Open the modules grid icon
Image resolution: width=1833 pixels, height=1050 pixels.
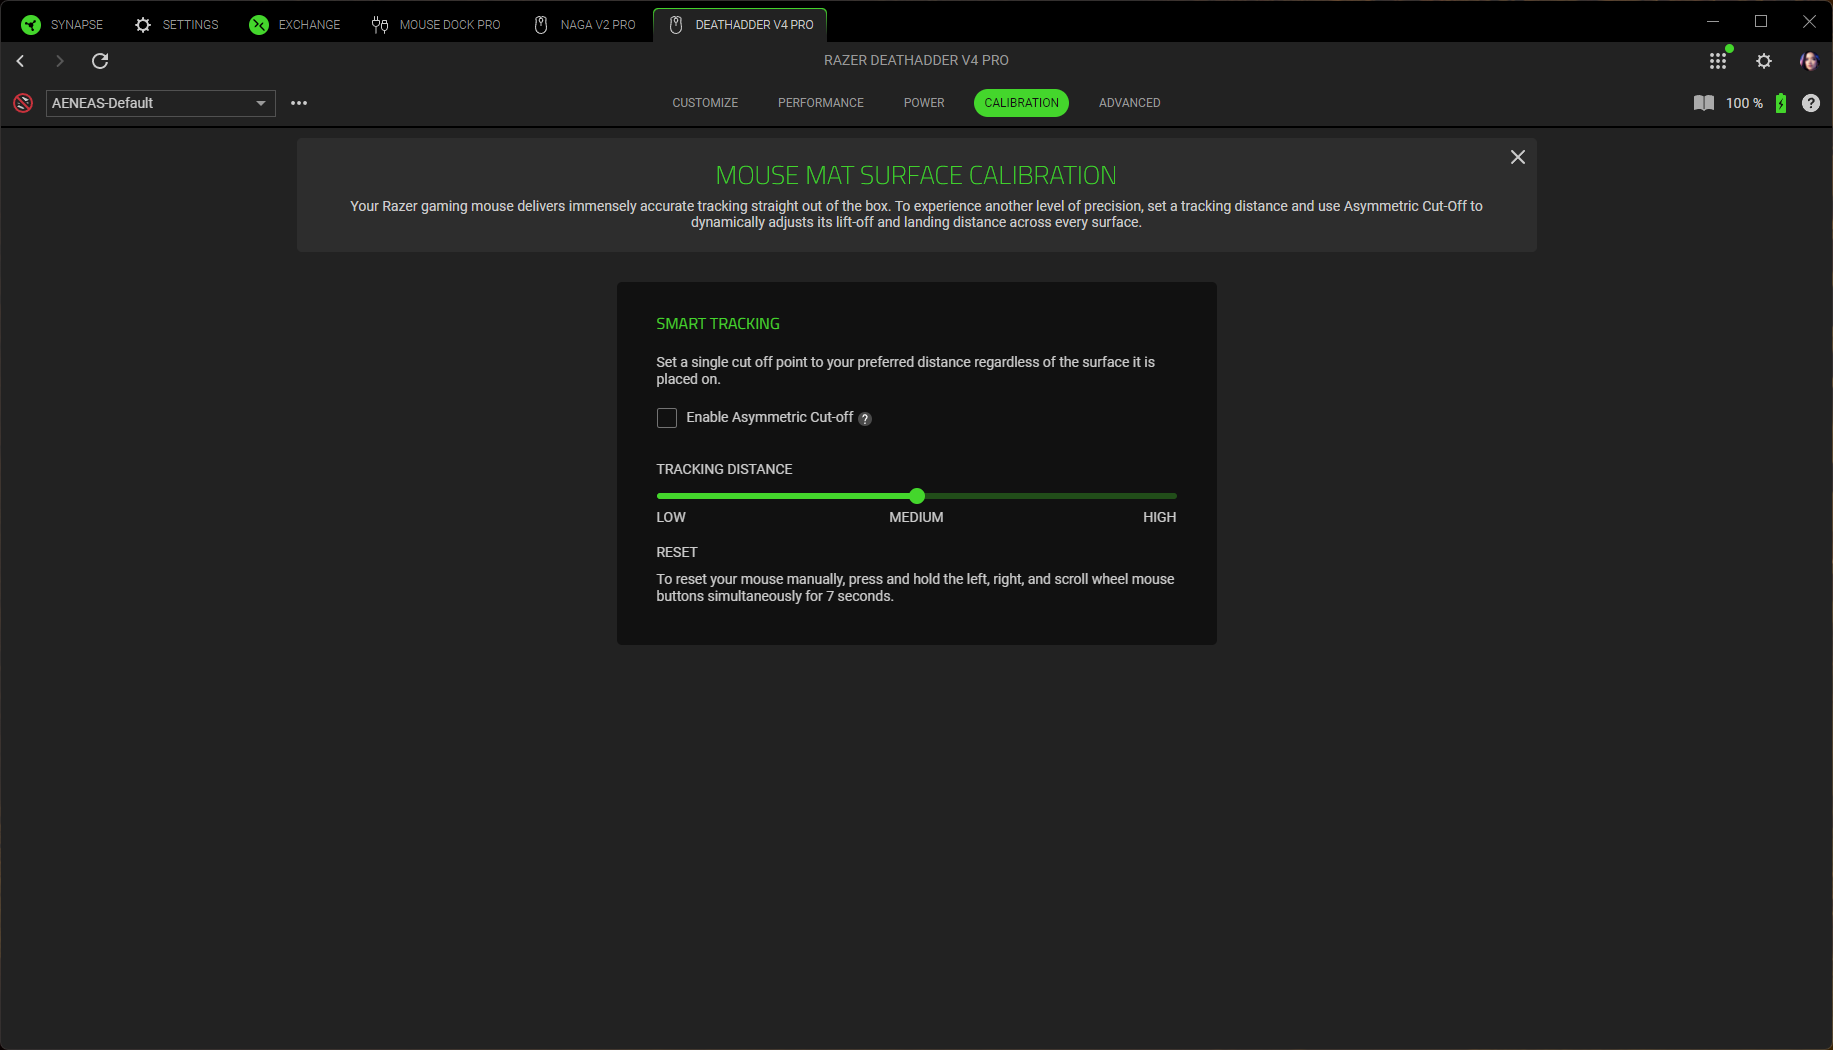click(x=1718, y=61)
